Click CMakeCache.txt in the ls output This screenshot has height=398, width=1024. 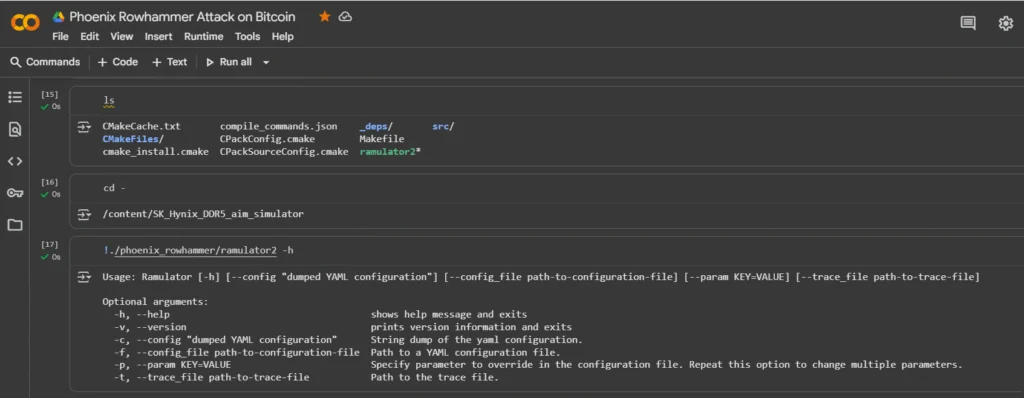(x=141, y=126)
